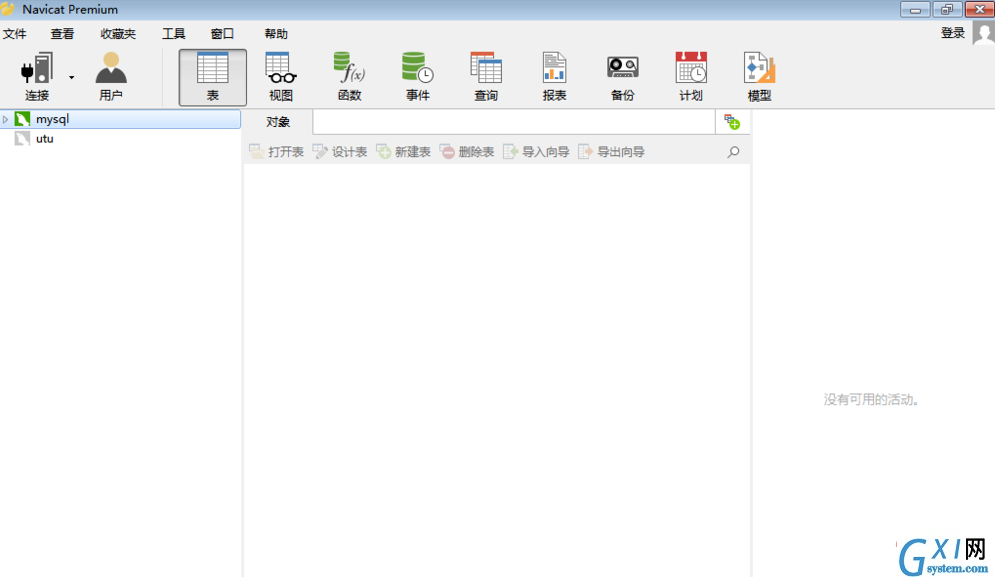Click the user avatar icon
Image resolution: width=995 pixels, height=577 pixels.
[x=984, y=33]
